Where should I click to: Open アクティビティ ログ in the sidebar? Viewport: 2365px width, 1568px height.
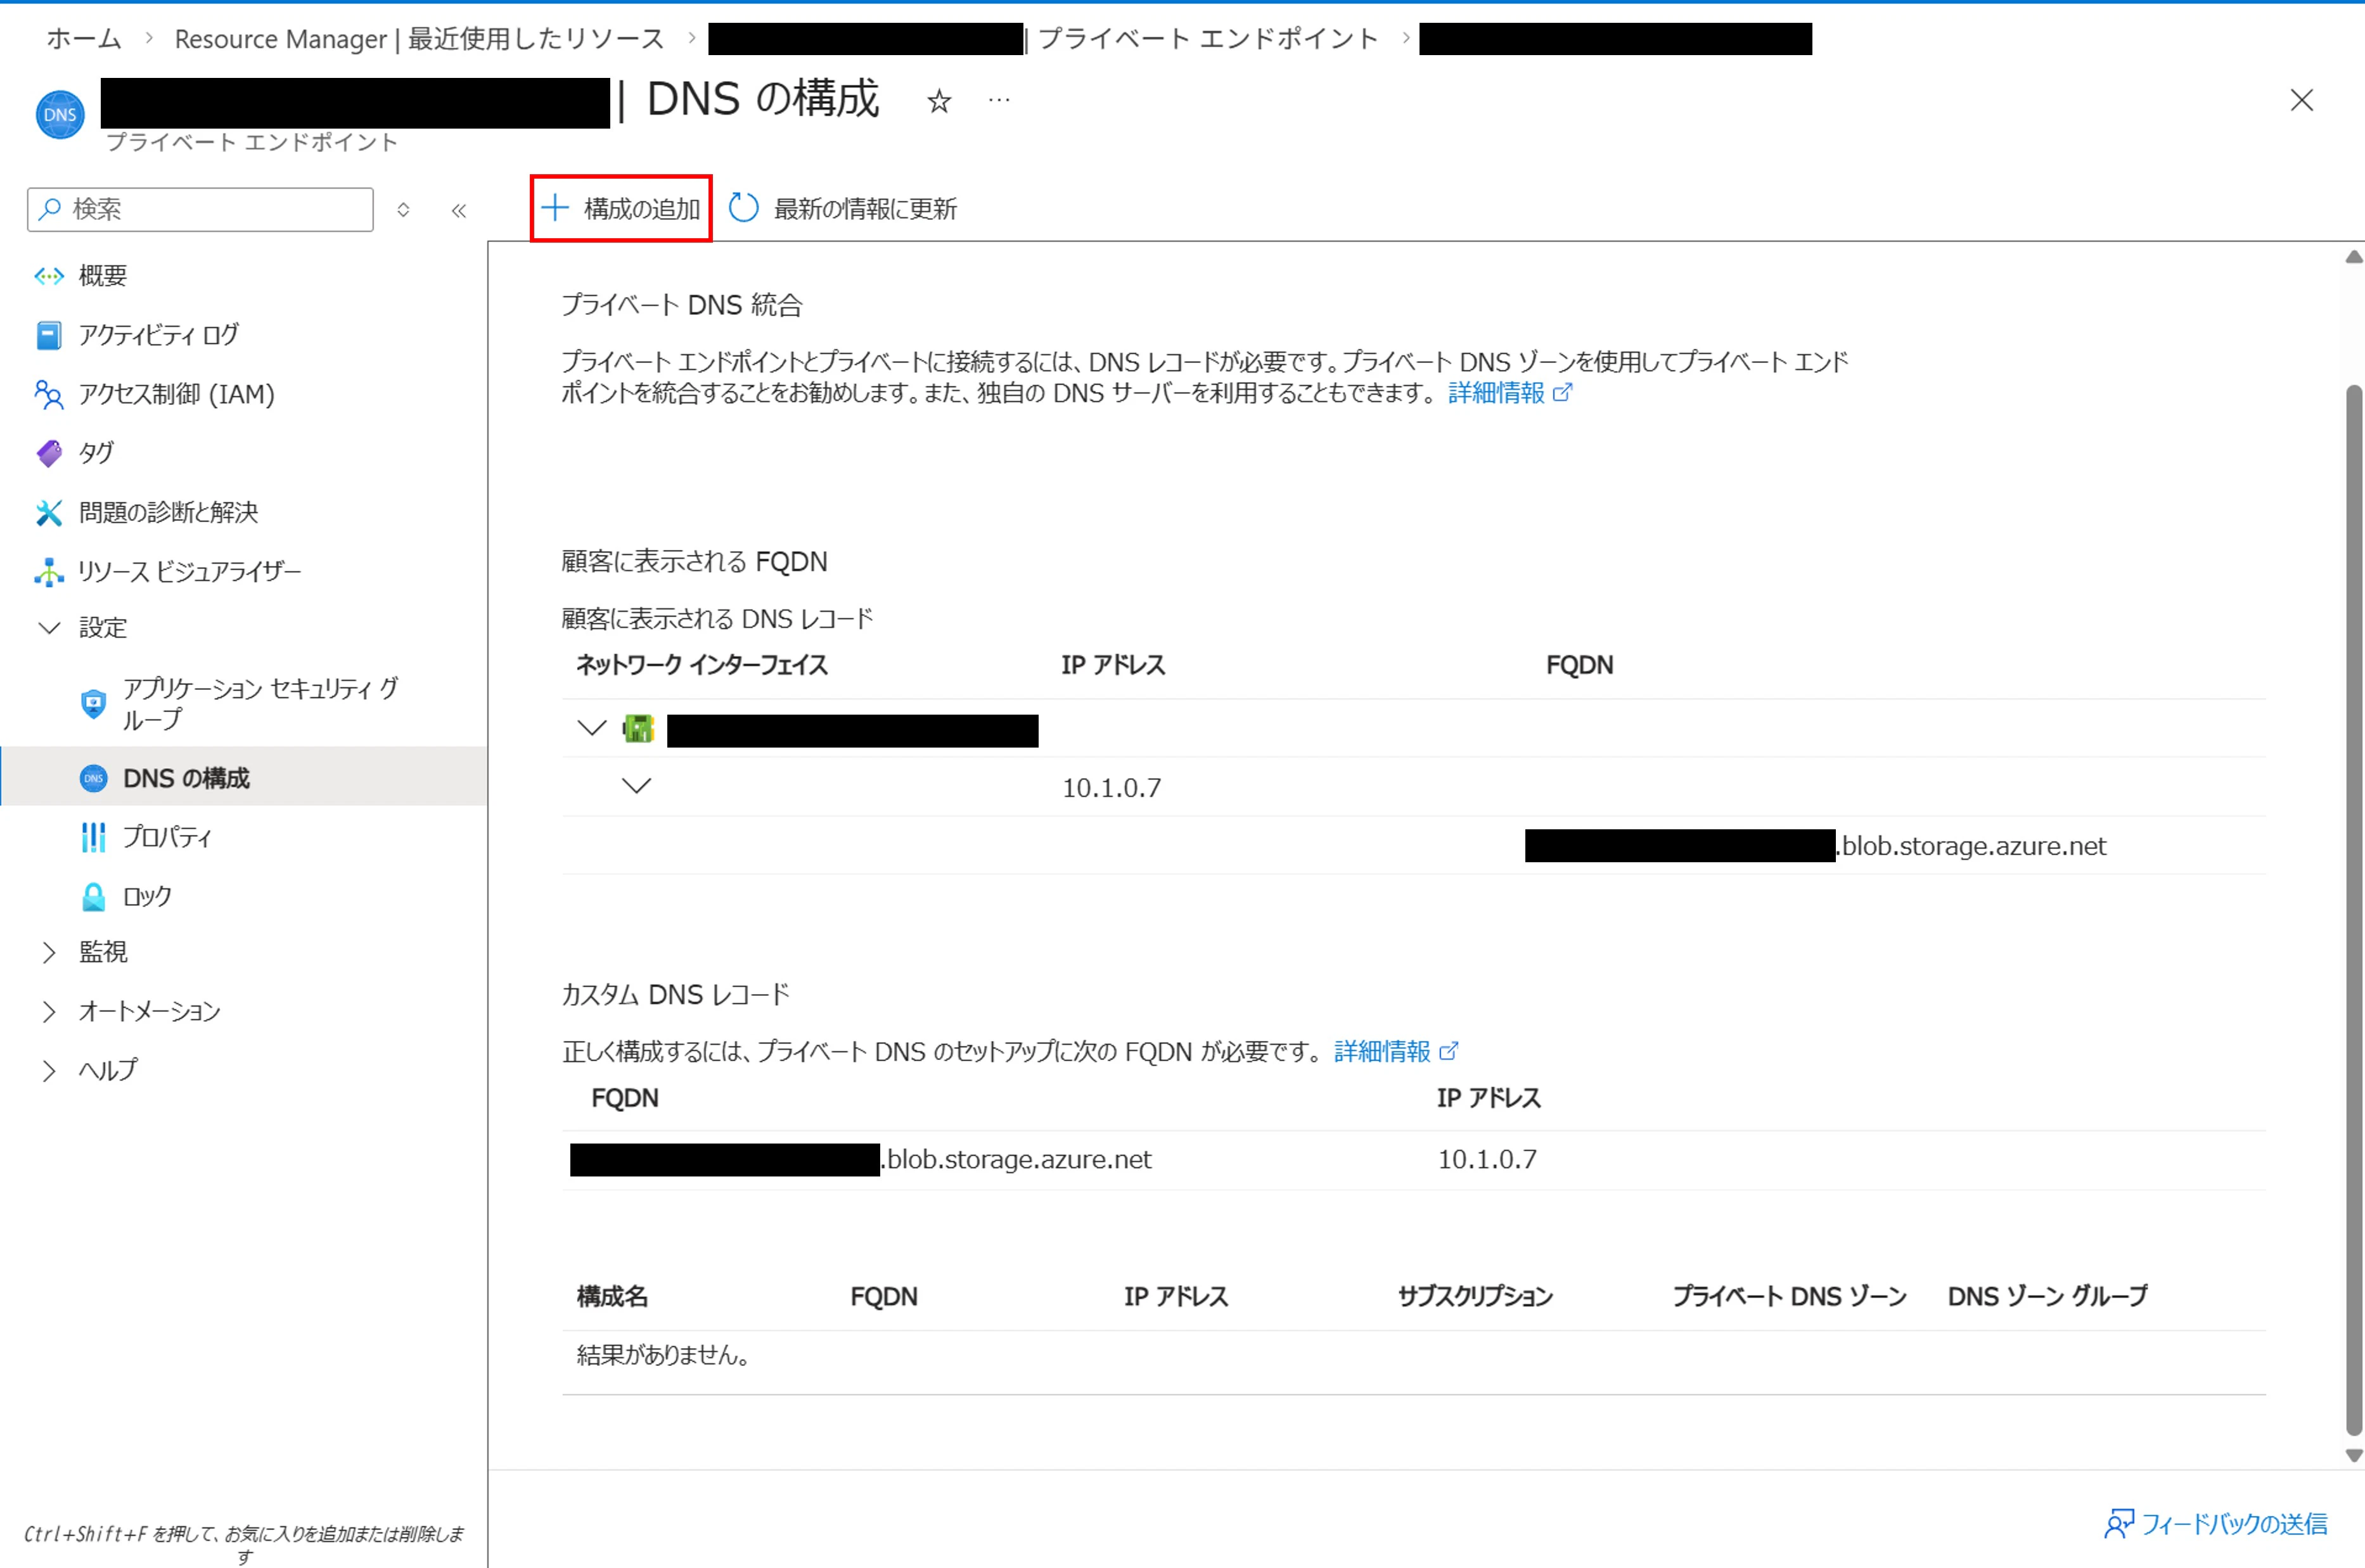(x=158, y=335)
